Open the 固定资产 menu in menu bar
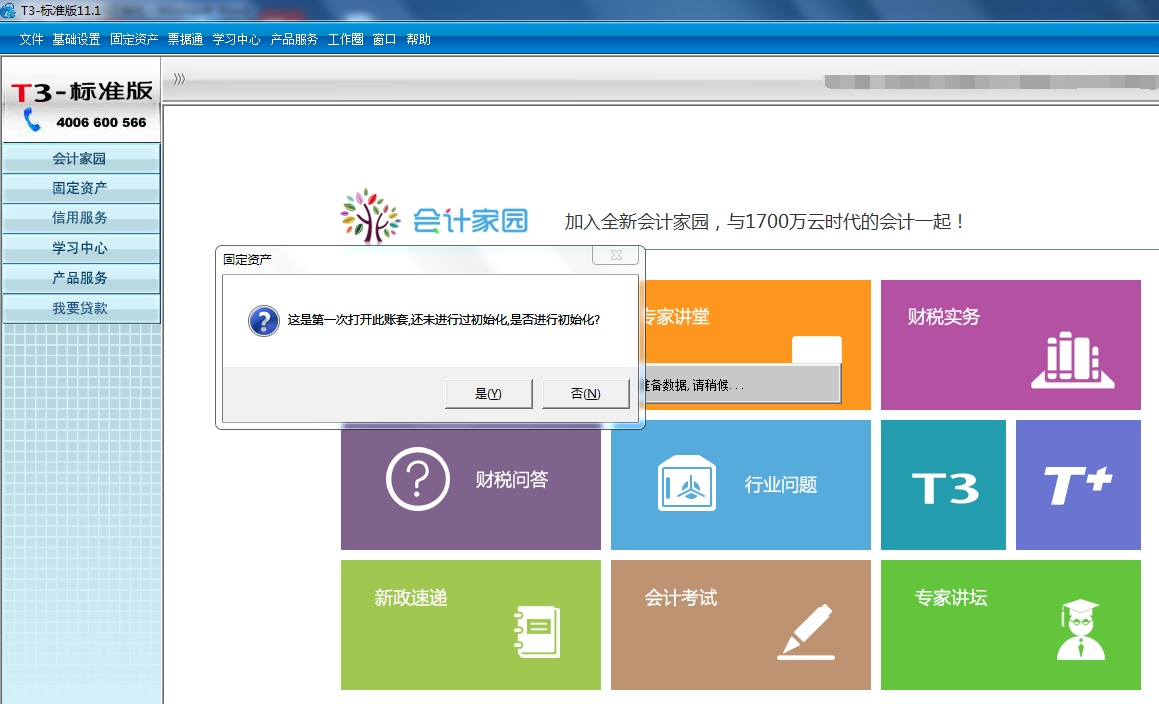The height and width of the screenshot is (704, 1159). (x=134, y=39)
